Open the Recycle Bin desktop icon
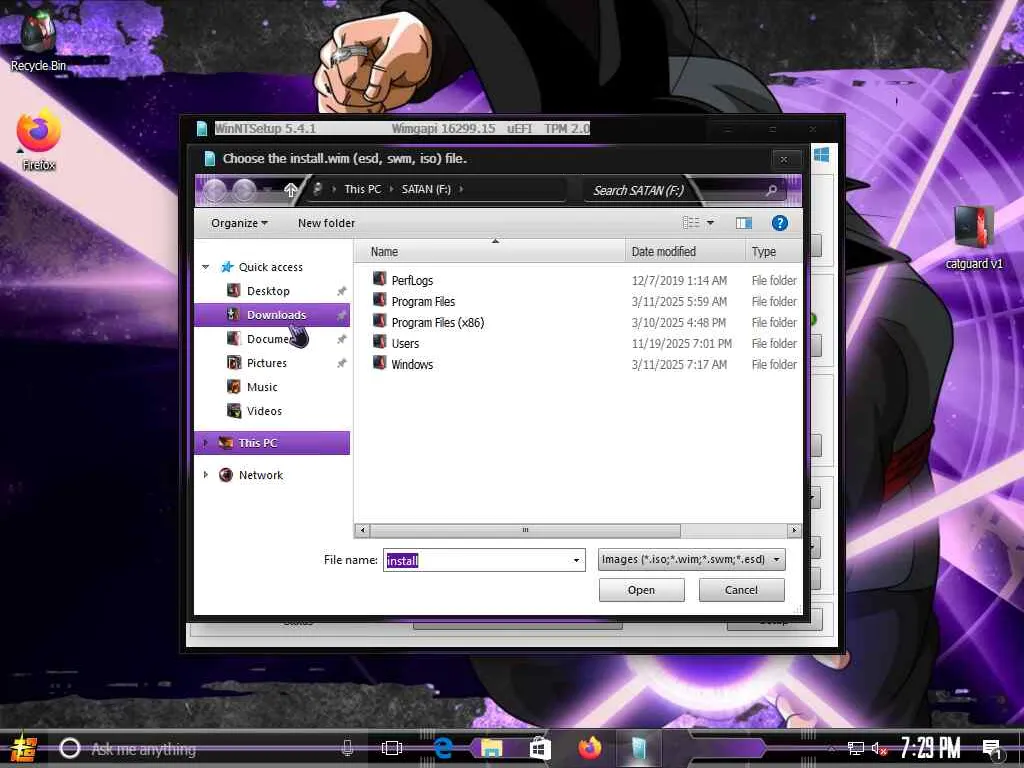The width and height of the screenshot is (1024, 768). pyautogui.click(x=39, y=39)
